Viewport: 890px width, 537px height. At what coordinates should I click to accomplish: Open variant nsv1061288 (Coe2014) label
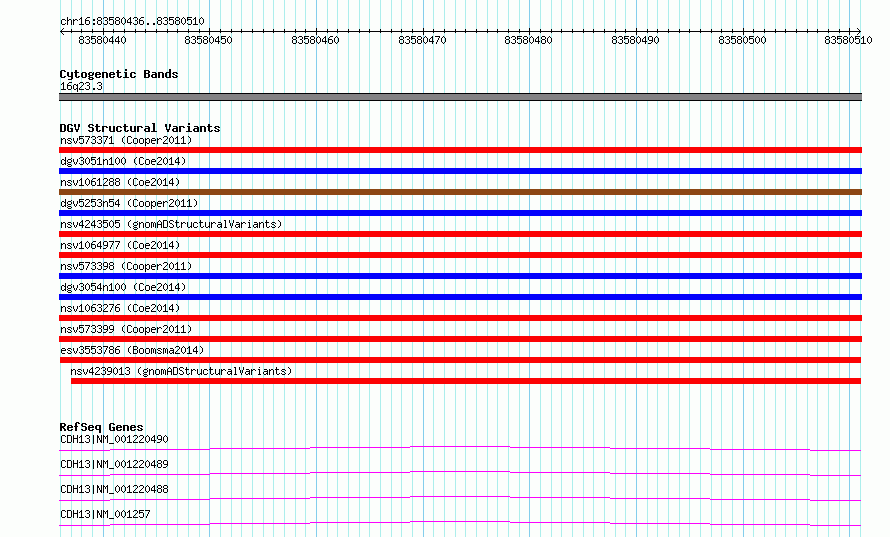120,182
